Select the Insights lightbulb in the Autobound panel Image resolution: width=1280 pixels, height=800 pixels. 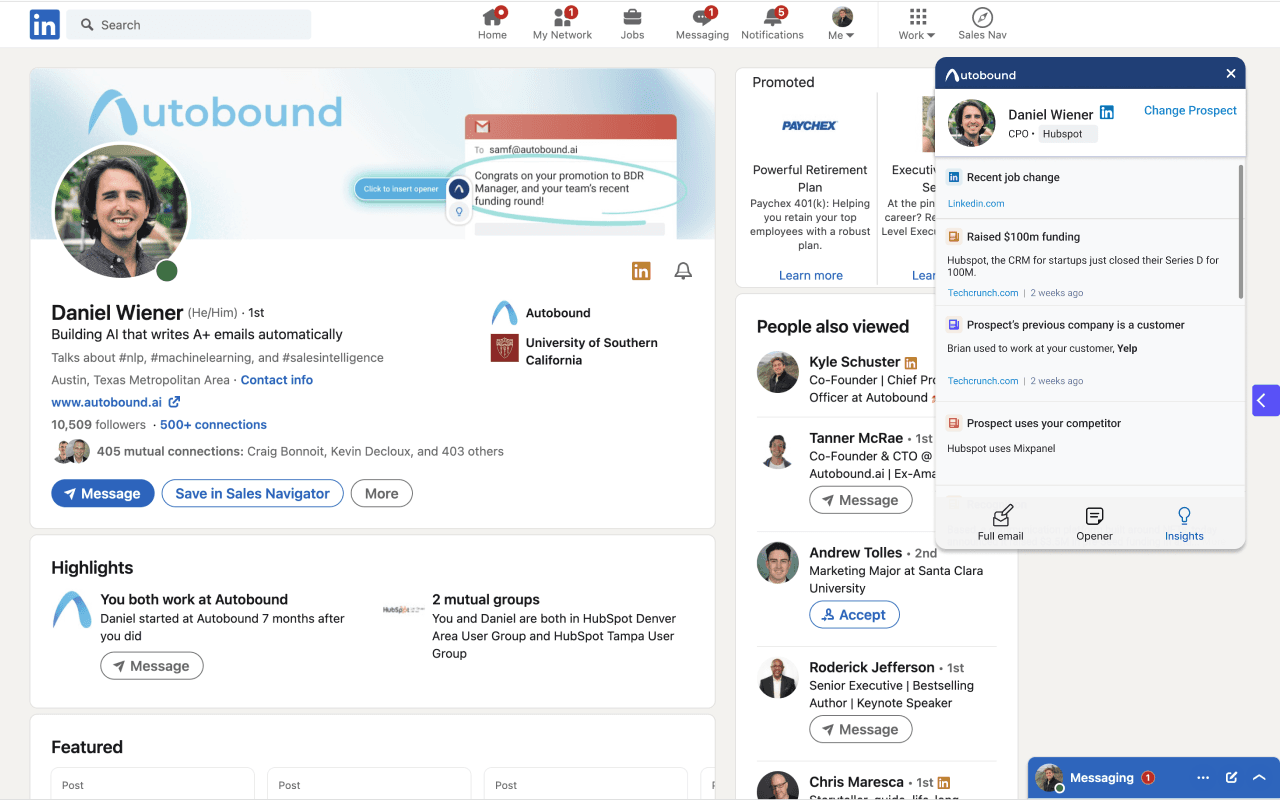[x=1184, y=522]
